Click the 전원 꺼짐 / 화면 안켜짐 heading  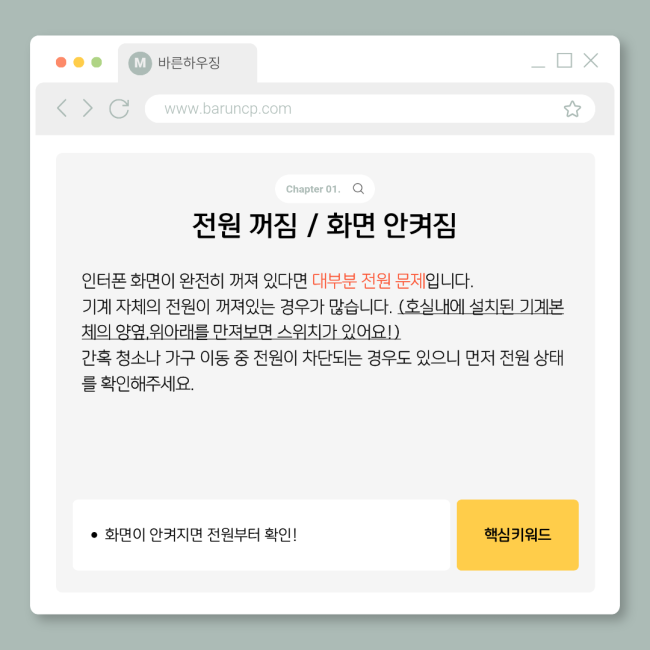point(325,225)
